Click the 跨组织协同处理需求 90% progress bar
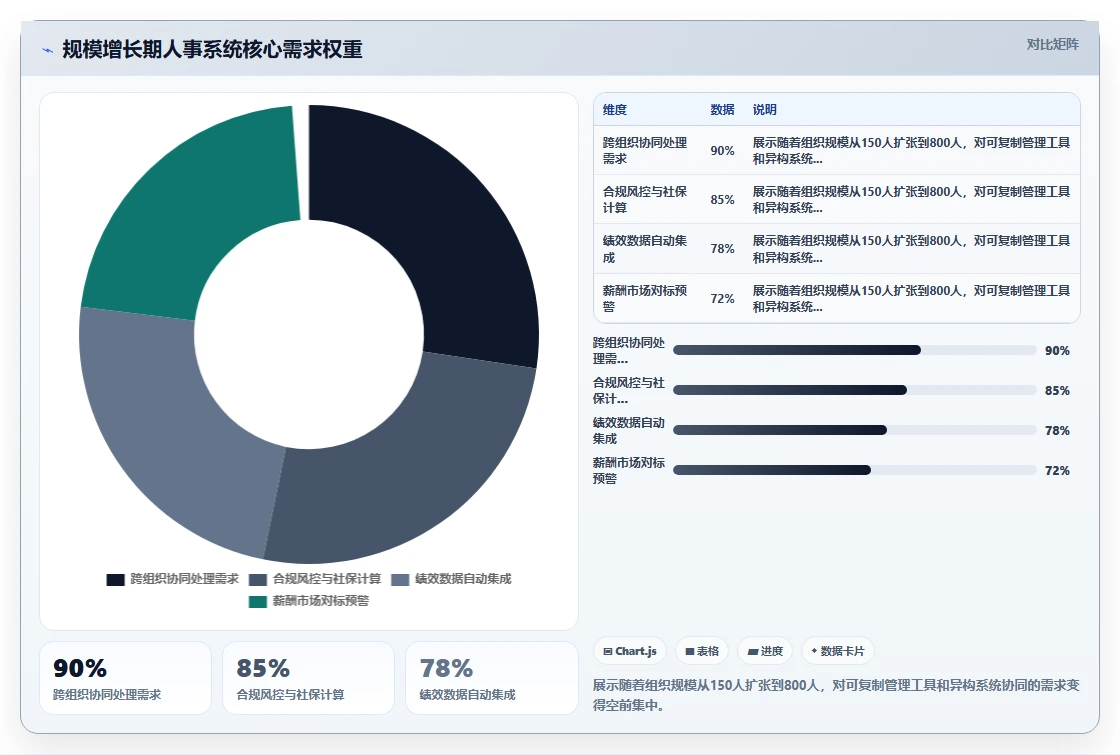The height and width of the screenshot is (755, 1120). point(854,350)
